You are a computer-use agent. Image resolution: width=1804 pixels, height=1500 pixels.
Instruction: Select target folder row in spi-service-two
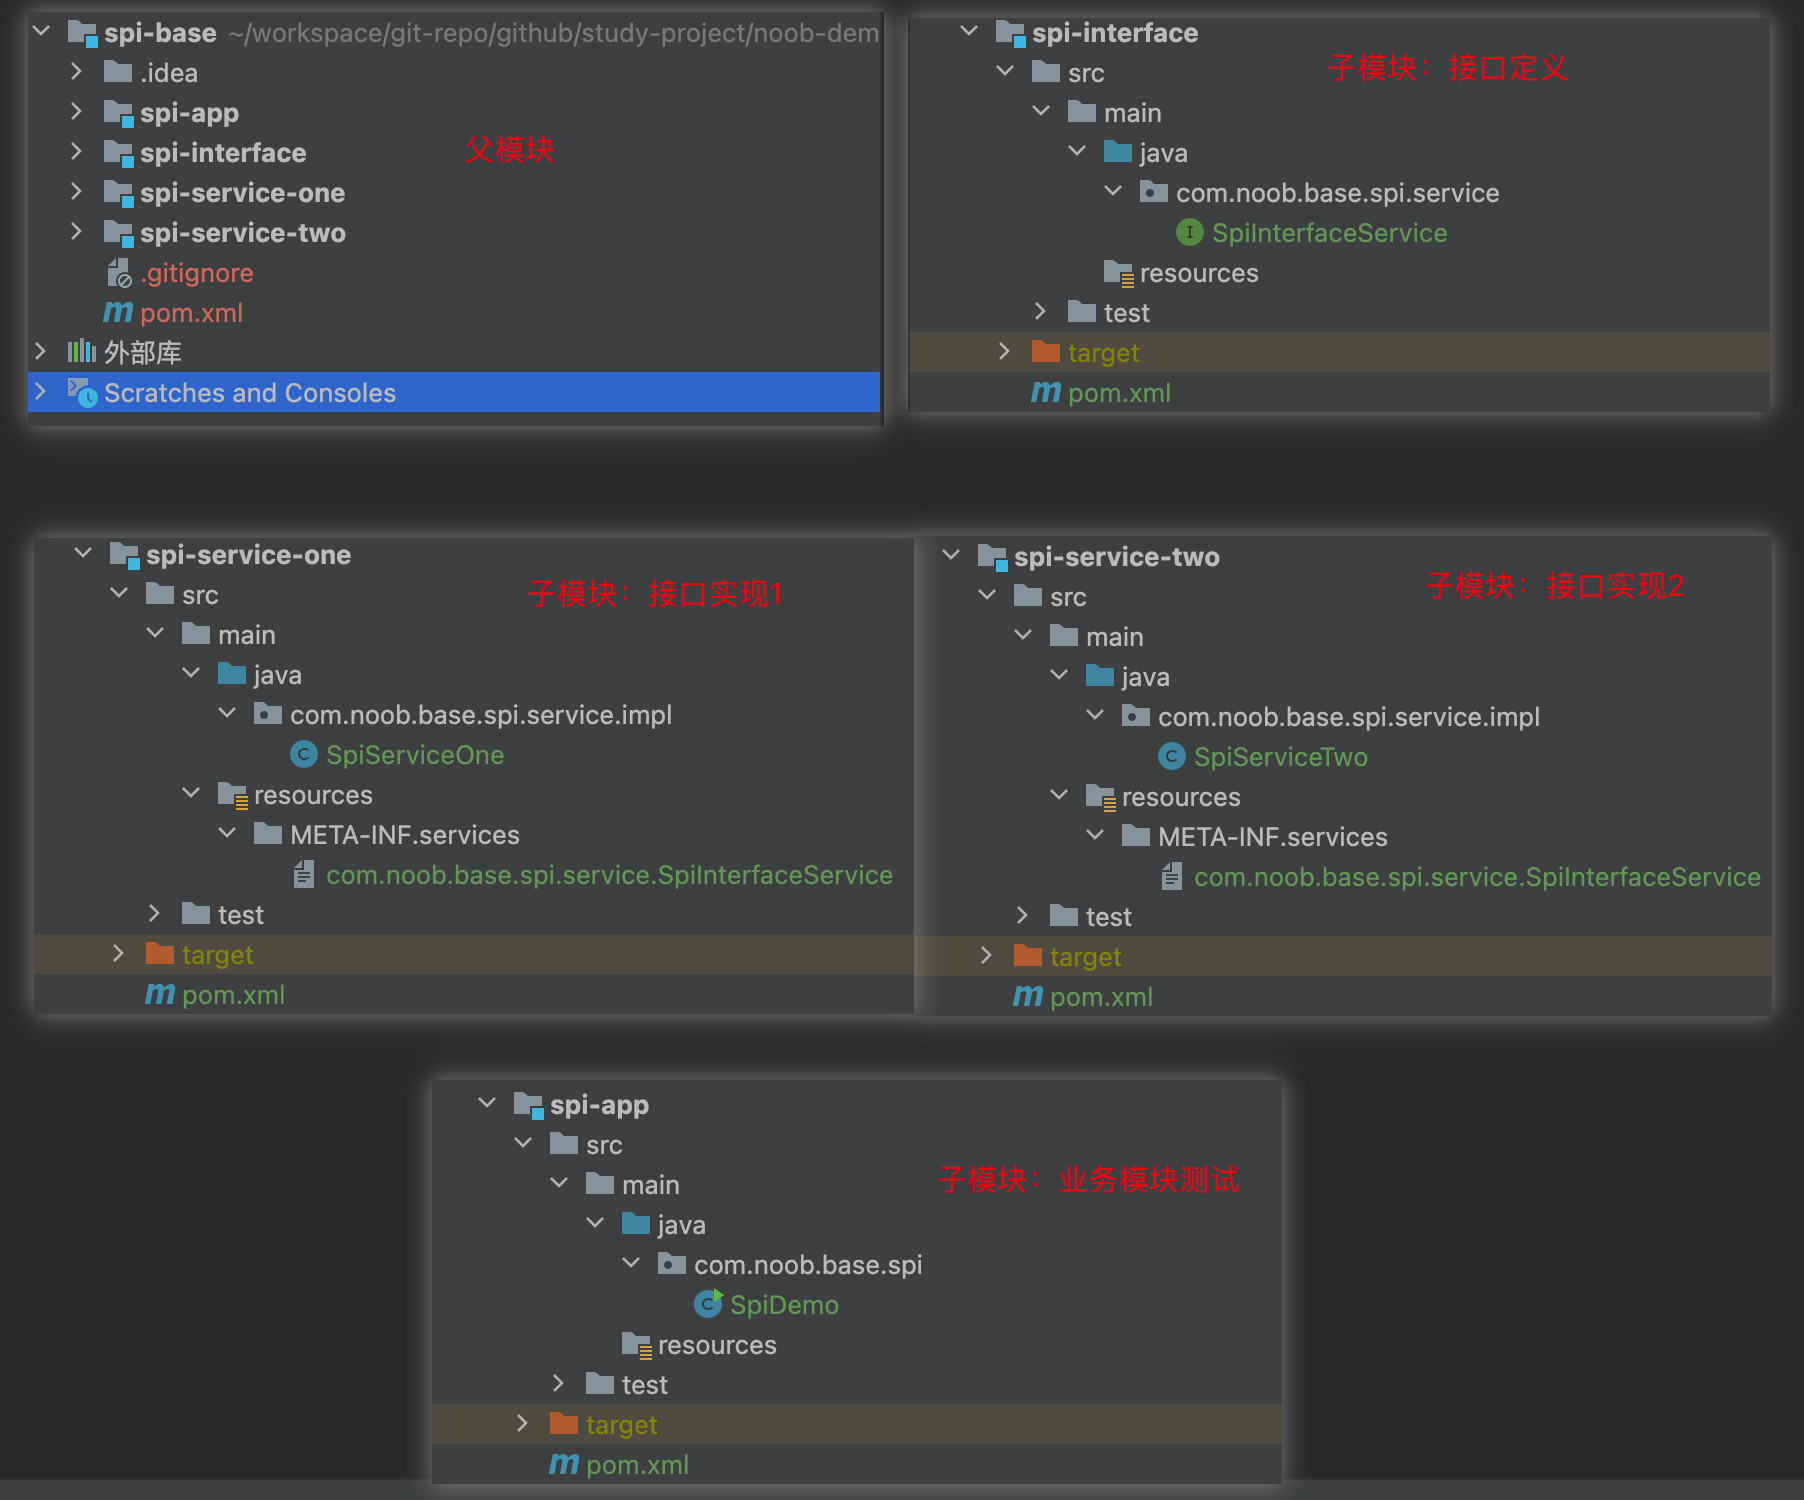[x=1343, y=957]
